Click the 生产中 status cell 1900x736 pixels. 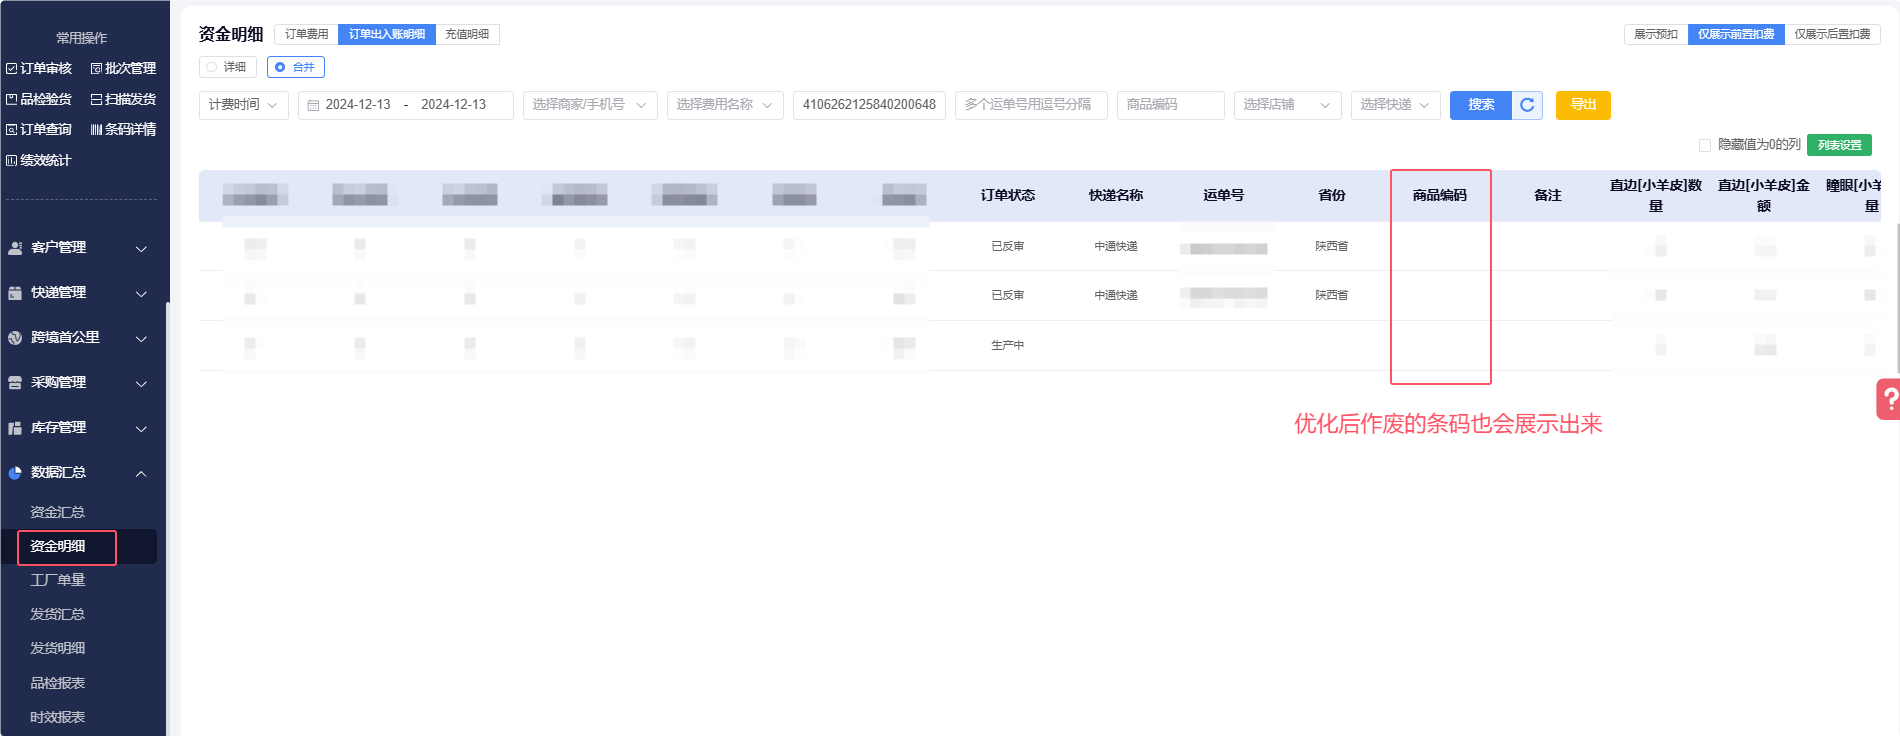pyautogui.click(x=1008, y=346)
